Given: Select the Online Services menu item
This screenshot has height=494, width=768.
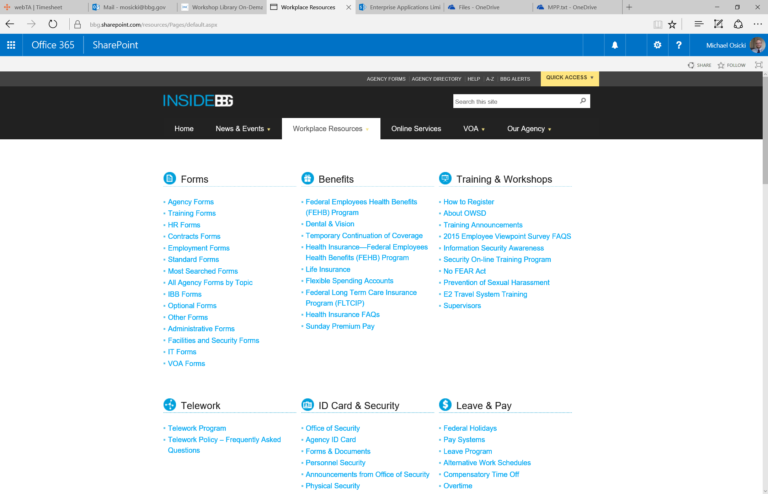Looking at the screenshot, I should (416, 129).
